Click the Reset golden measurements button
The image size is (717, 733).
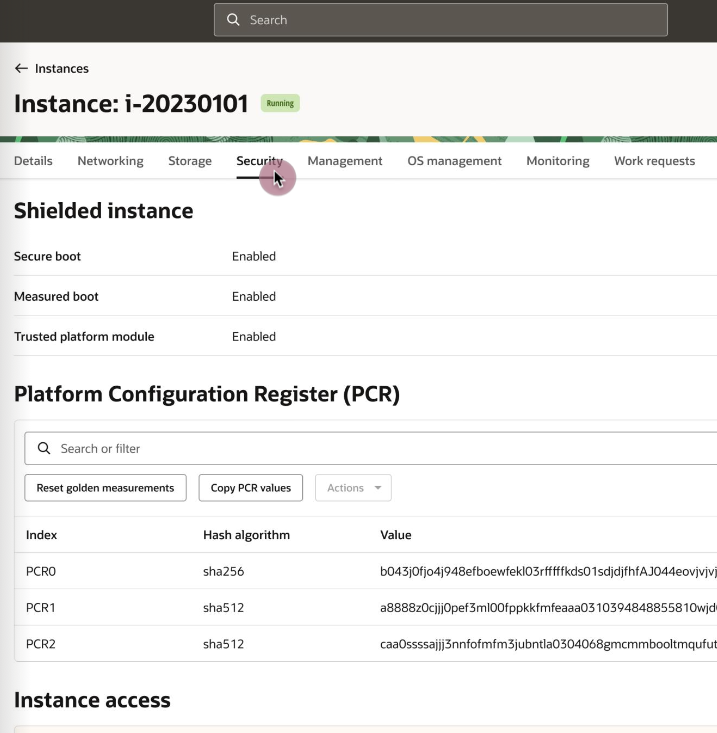pos(105,488)
